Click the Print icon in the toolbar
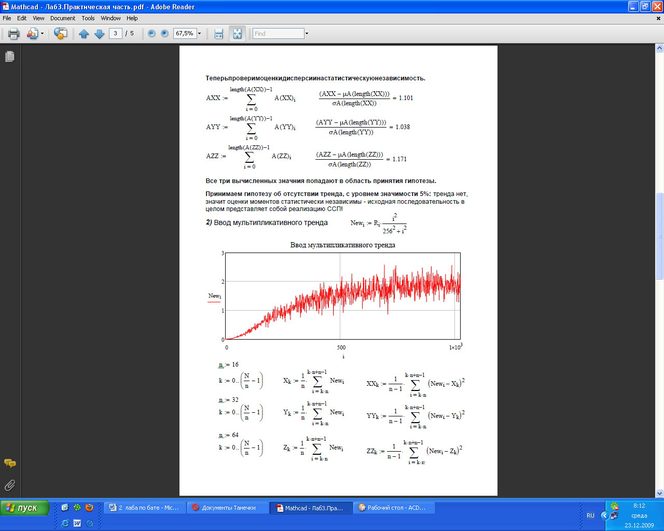Screen dimensions: 664x531 point(14,33)
